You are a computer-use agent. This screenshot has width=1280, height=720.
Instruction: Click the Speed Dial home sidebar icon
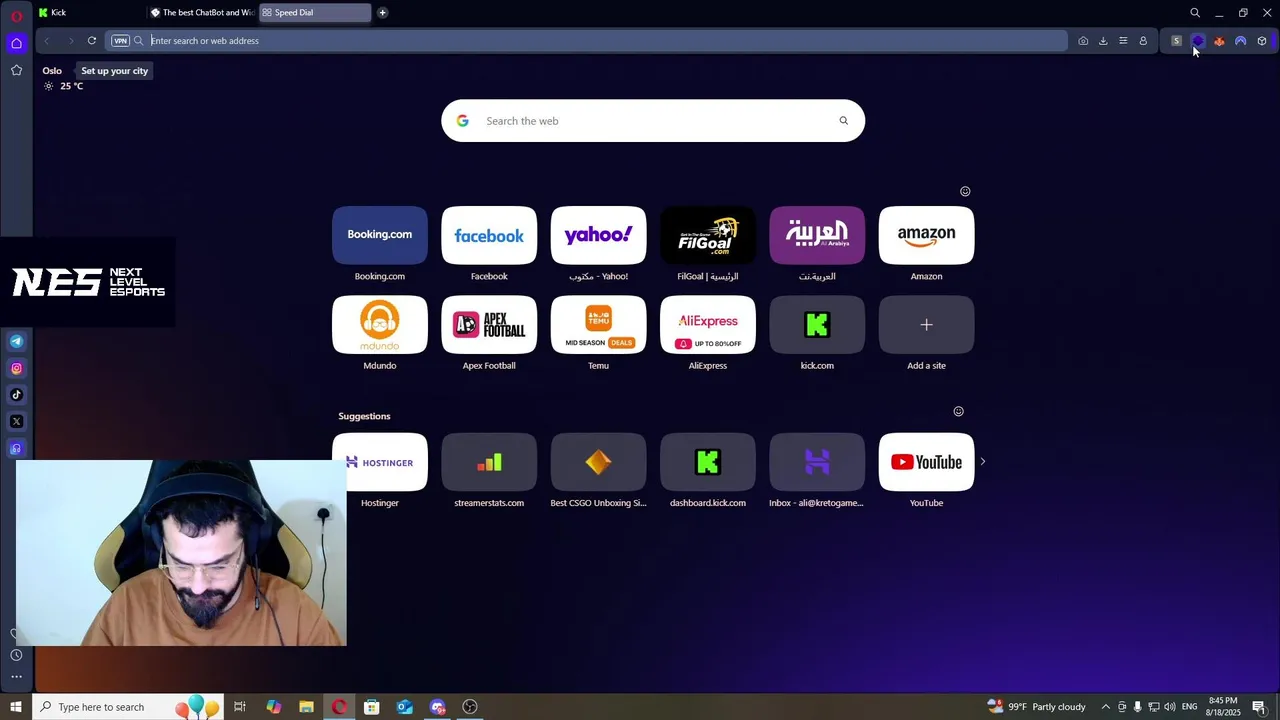(x=16, y=43)
